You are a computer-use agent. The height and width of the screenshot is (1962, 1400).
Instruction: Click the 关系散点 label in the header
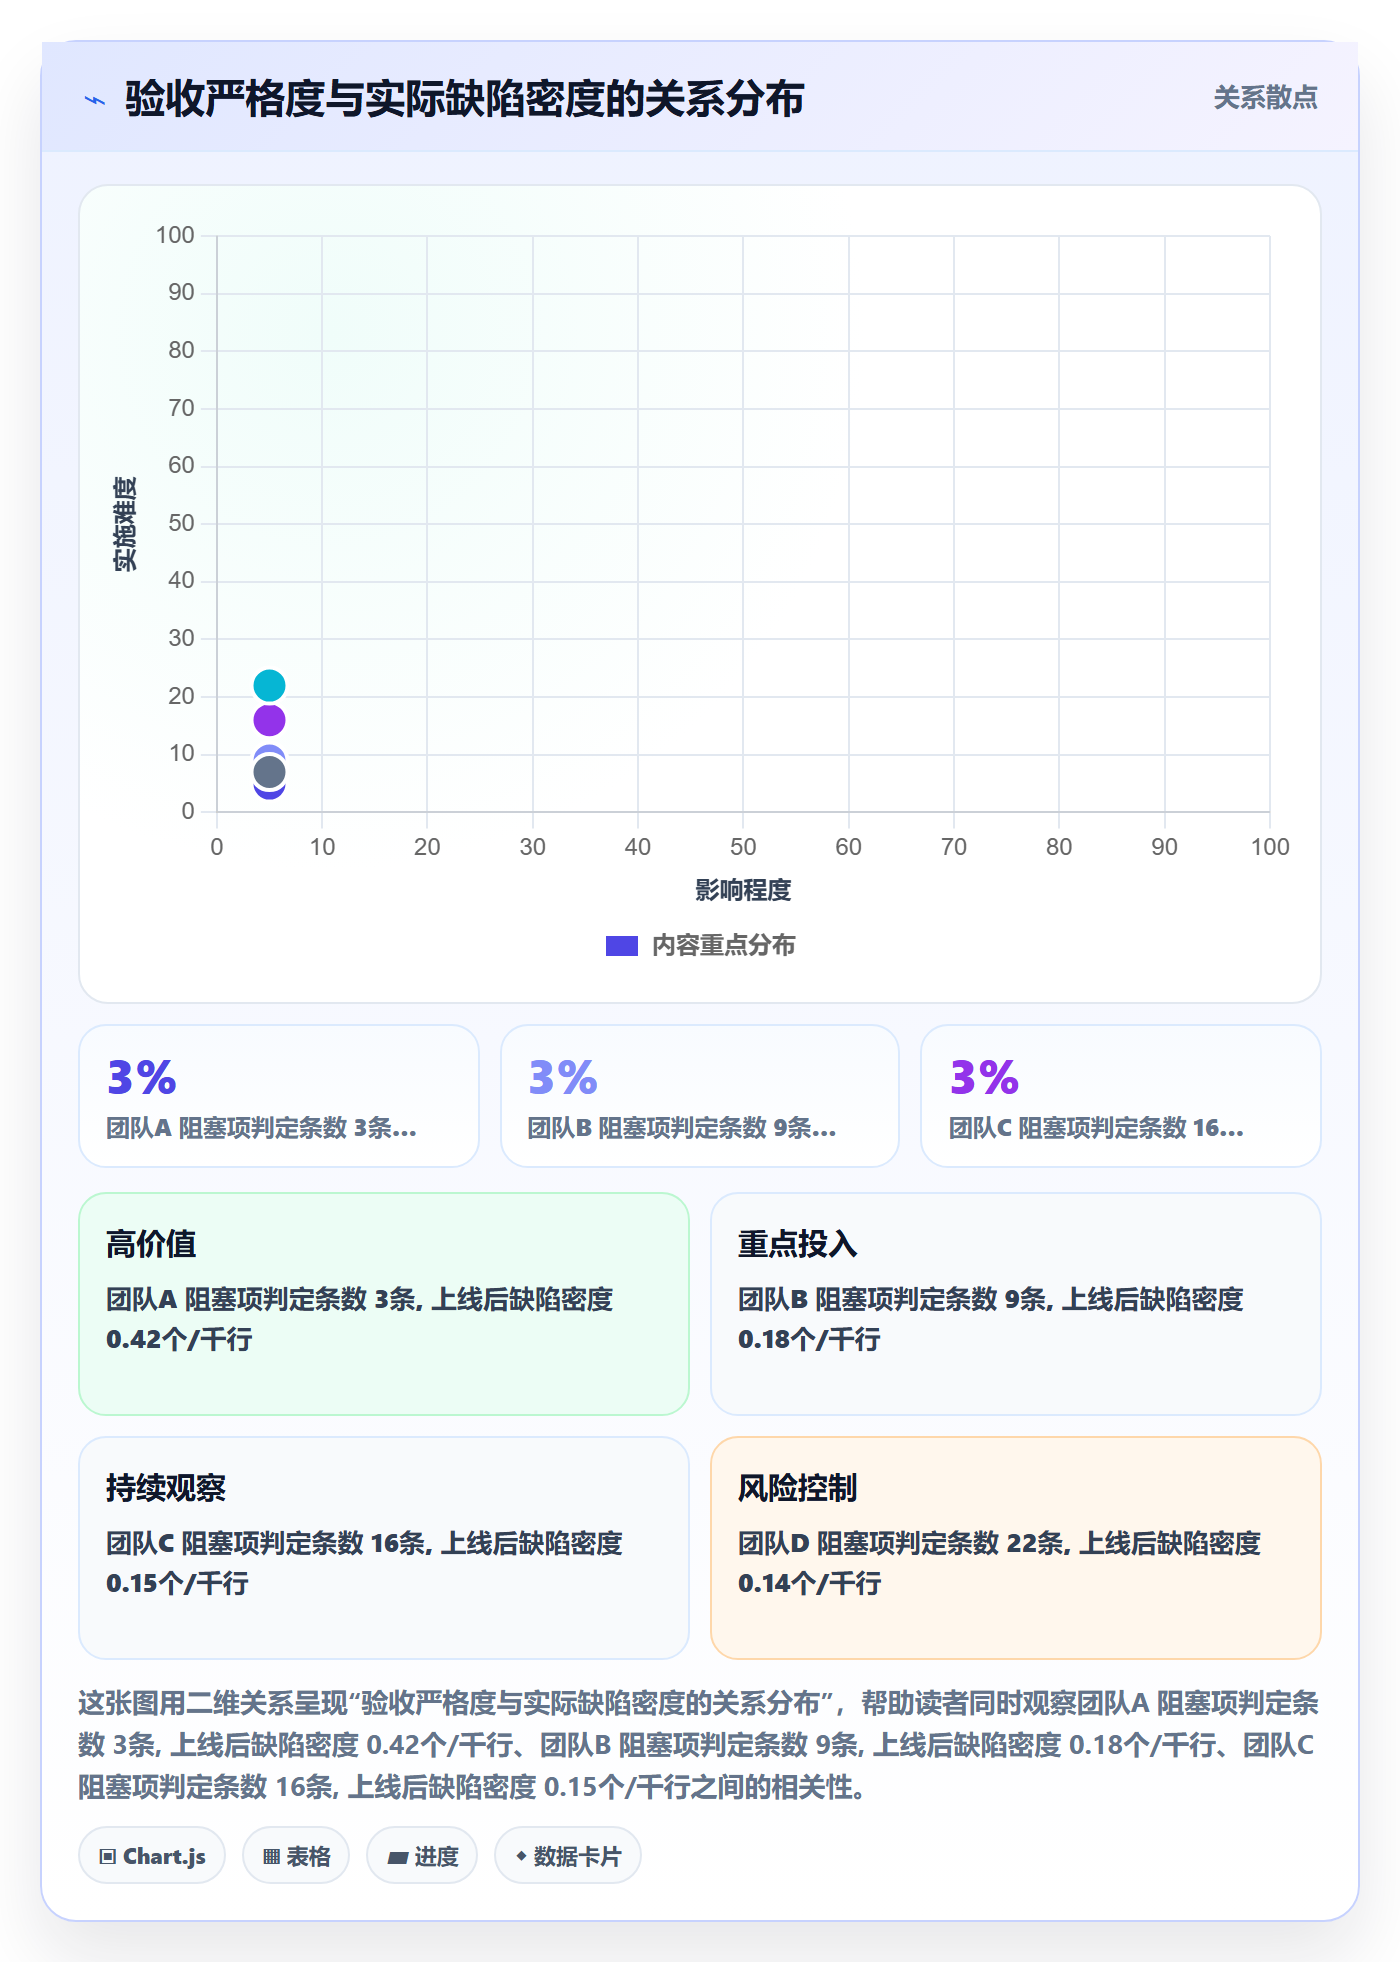tap(1266, 98)
